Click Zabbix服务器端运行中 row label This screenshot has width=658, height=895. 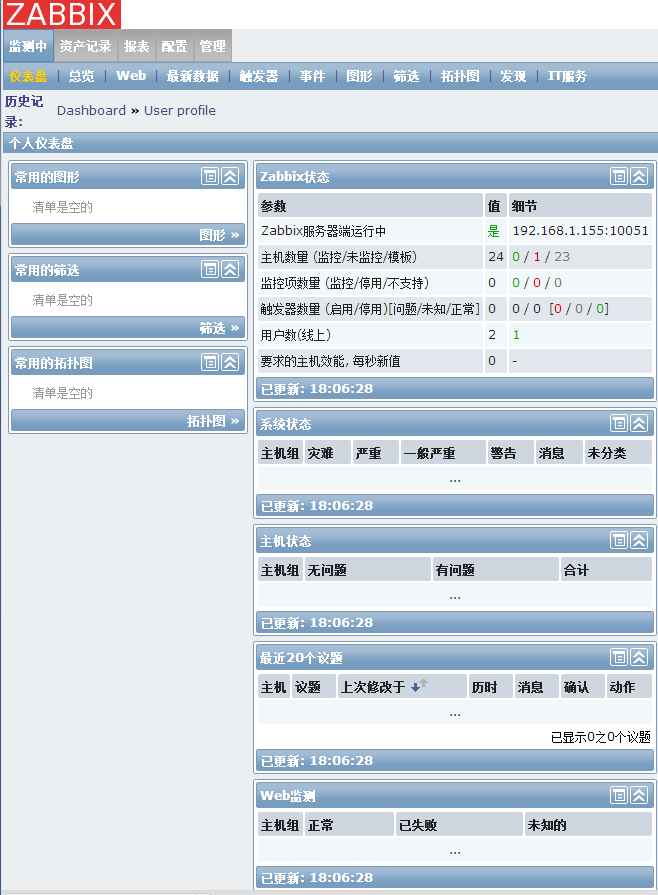[324, 231]
